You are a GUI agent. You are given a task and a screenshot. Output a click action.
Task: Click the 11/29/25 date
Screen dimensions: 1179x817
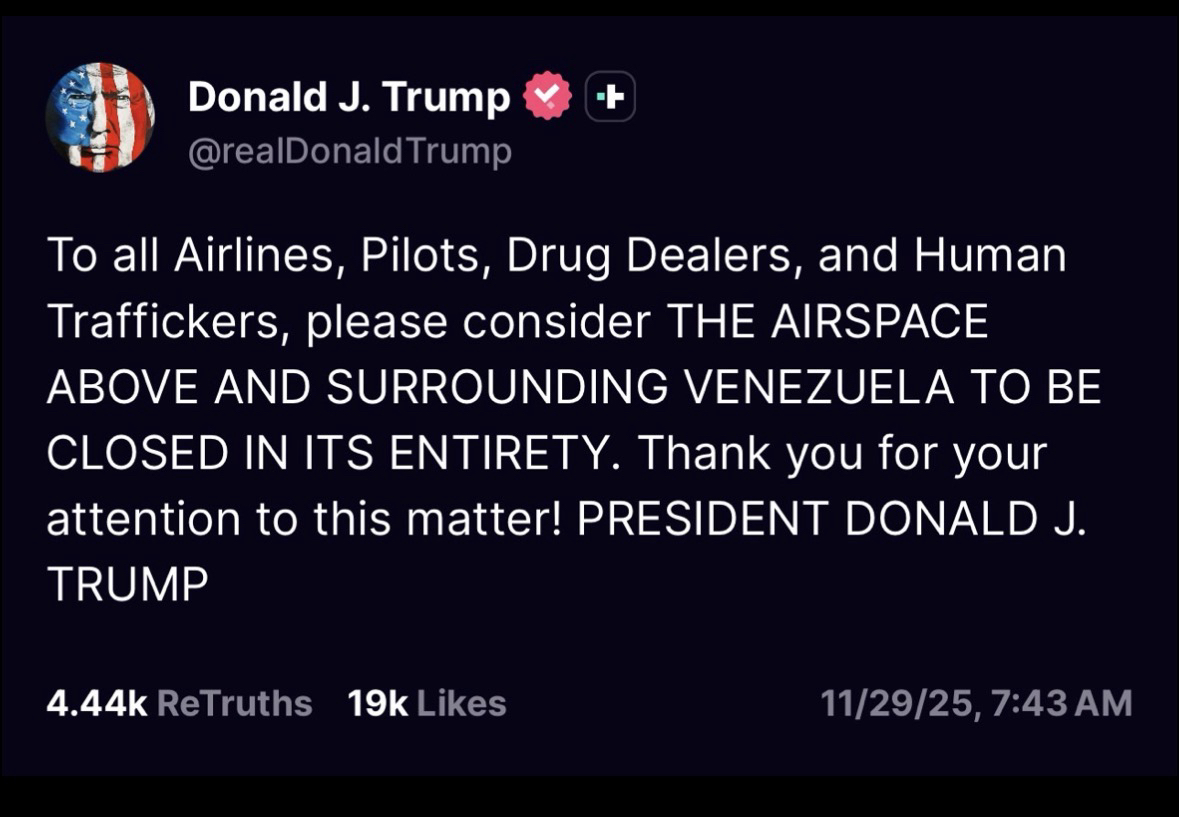coord(896,703)
